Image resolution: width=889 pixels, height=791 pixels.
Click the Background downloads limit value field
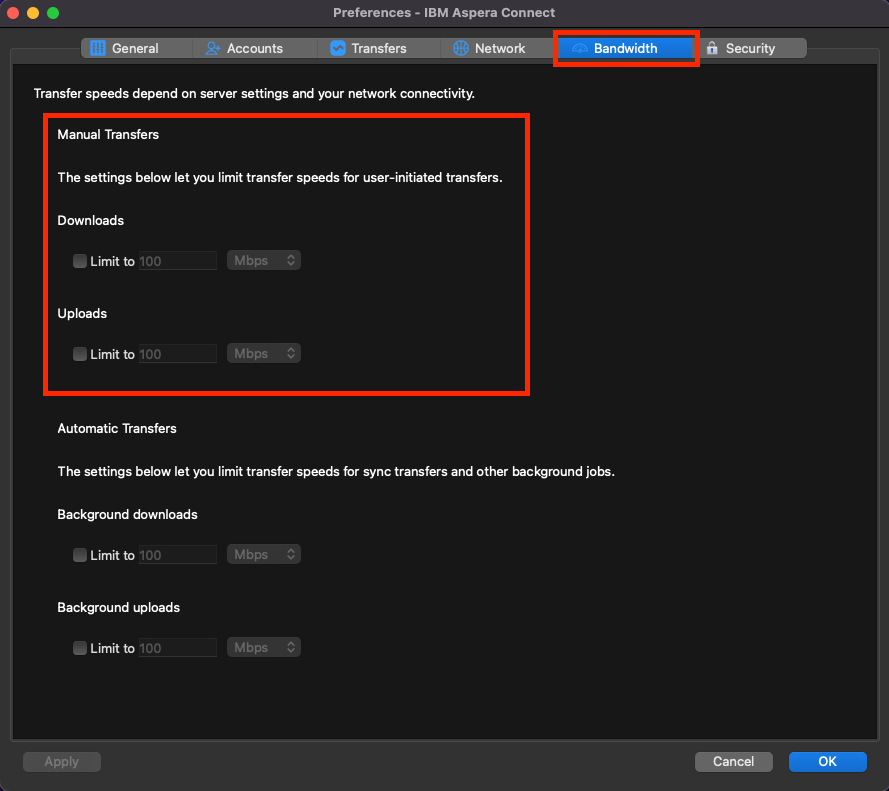177,555
